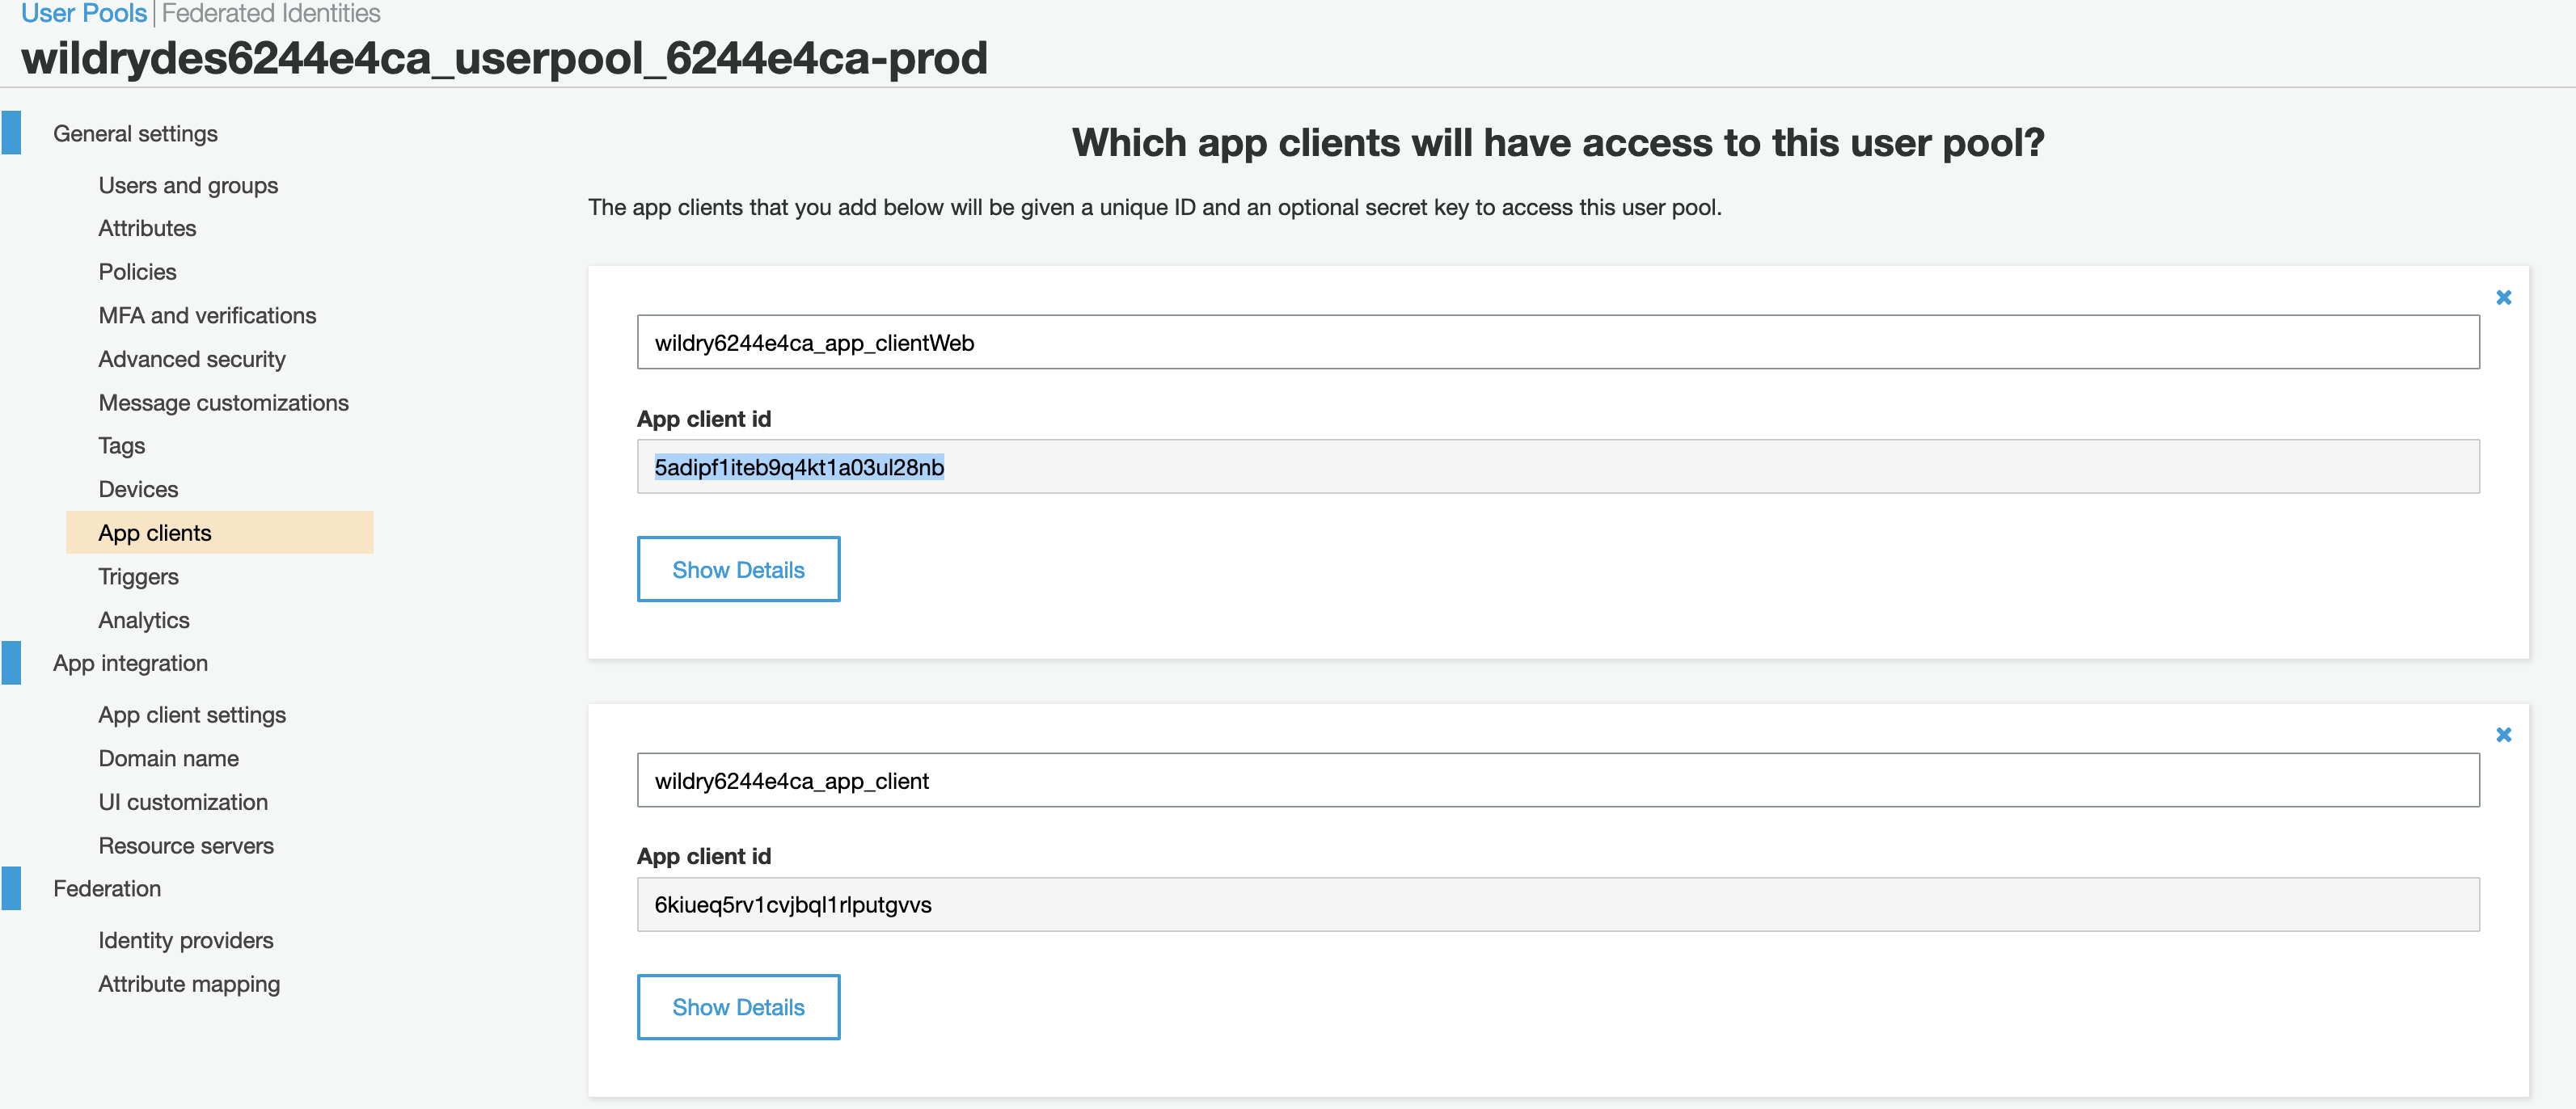Open Triggers settings page

tap(138, 576)
